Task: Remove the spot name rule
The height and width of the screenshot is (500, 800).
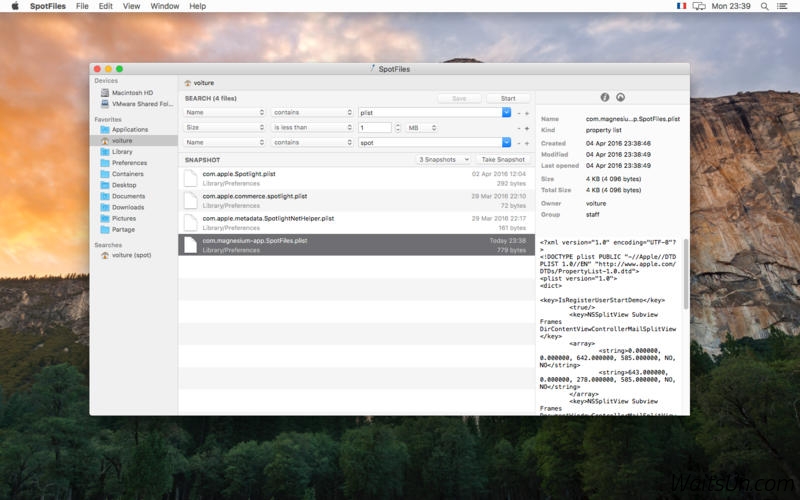Action: click(x=519, y=143)
